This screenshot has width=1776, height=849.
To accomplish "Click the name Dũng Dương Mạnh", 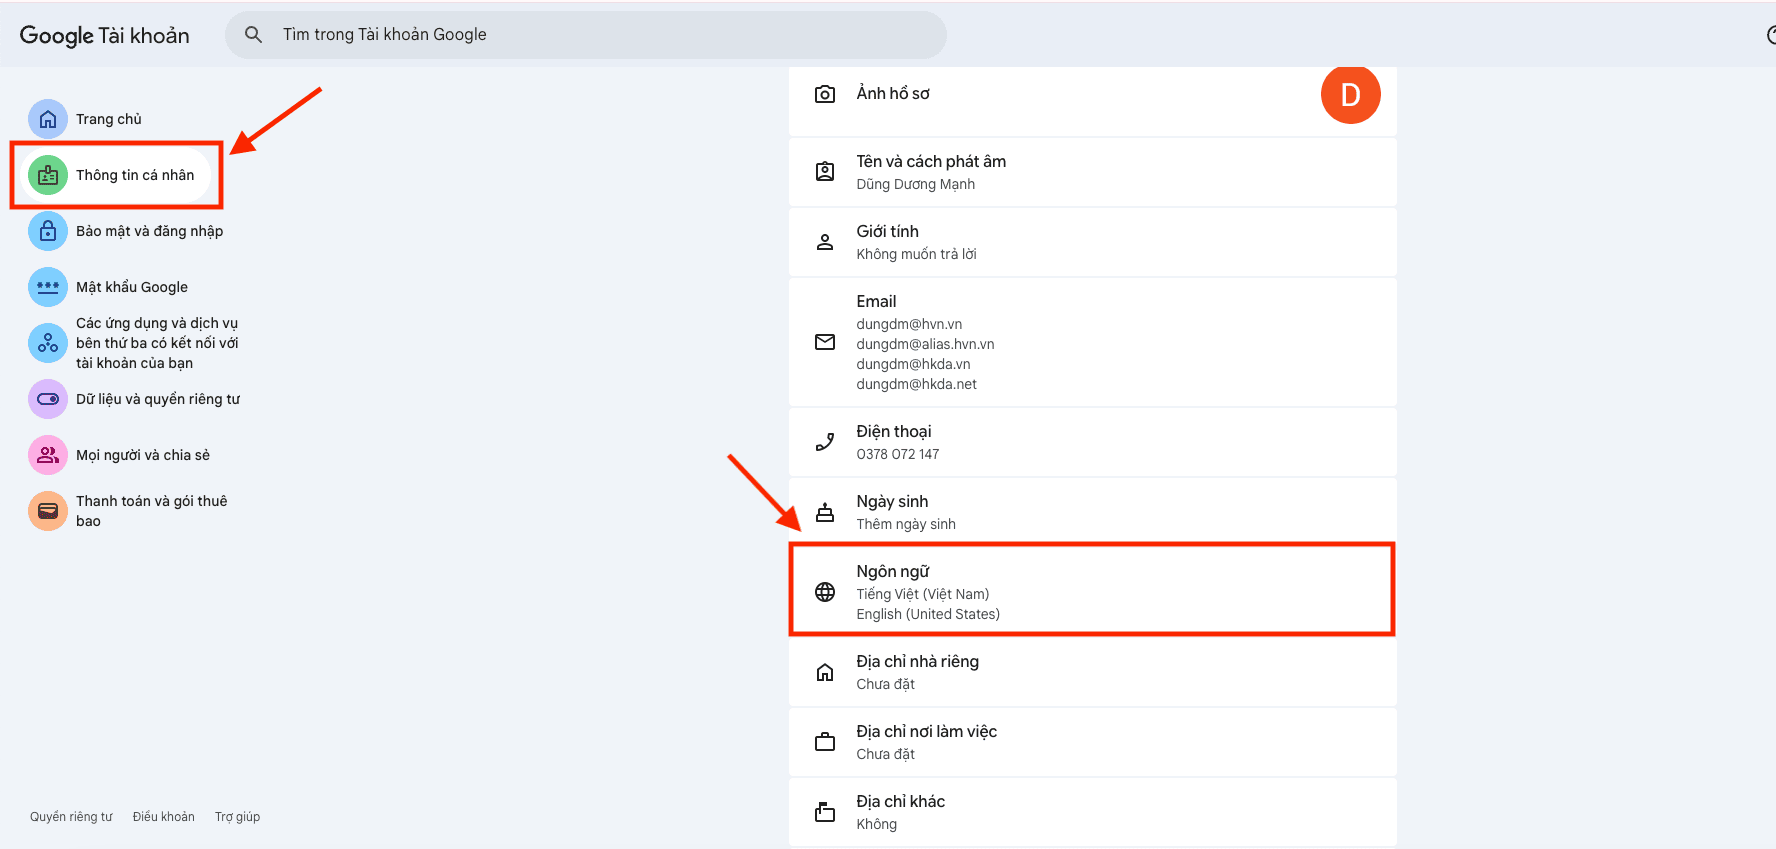I will pyautogui.click(x=915, y=184).
